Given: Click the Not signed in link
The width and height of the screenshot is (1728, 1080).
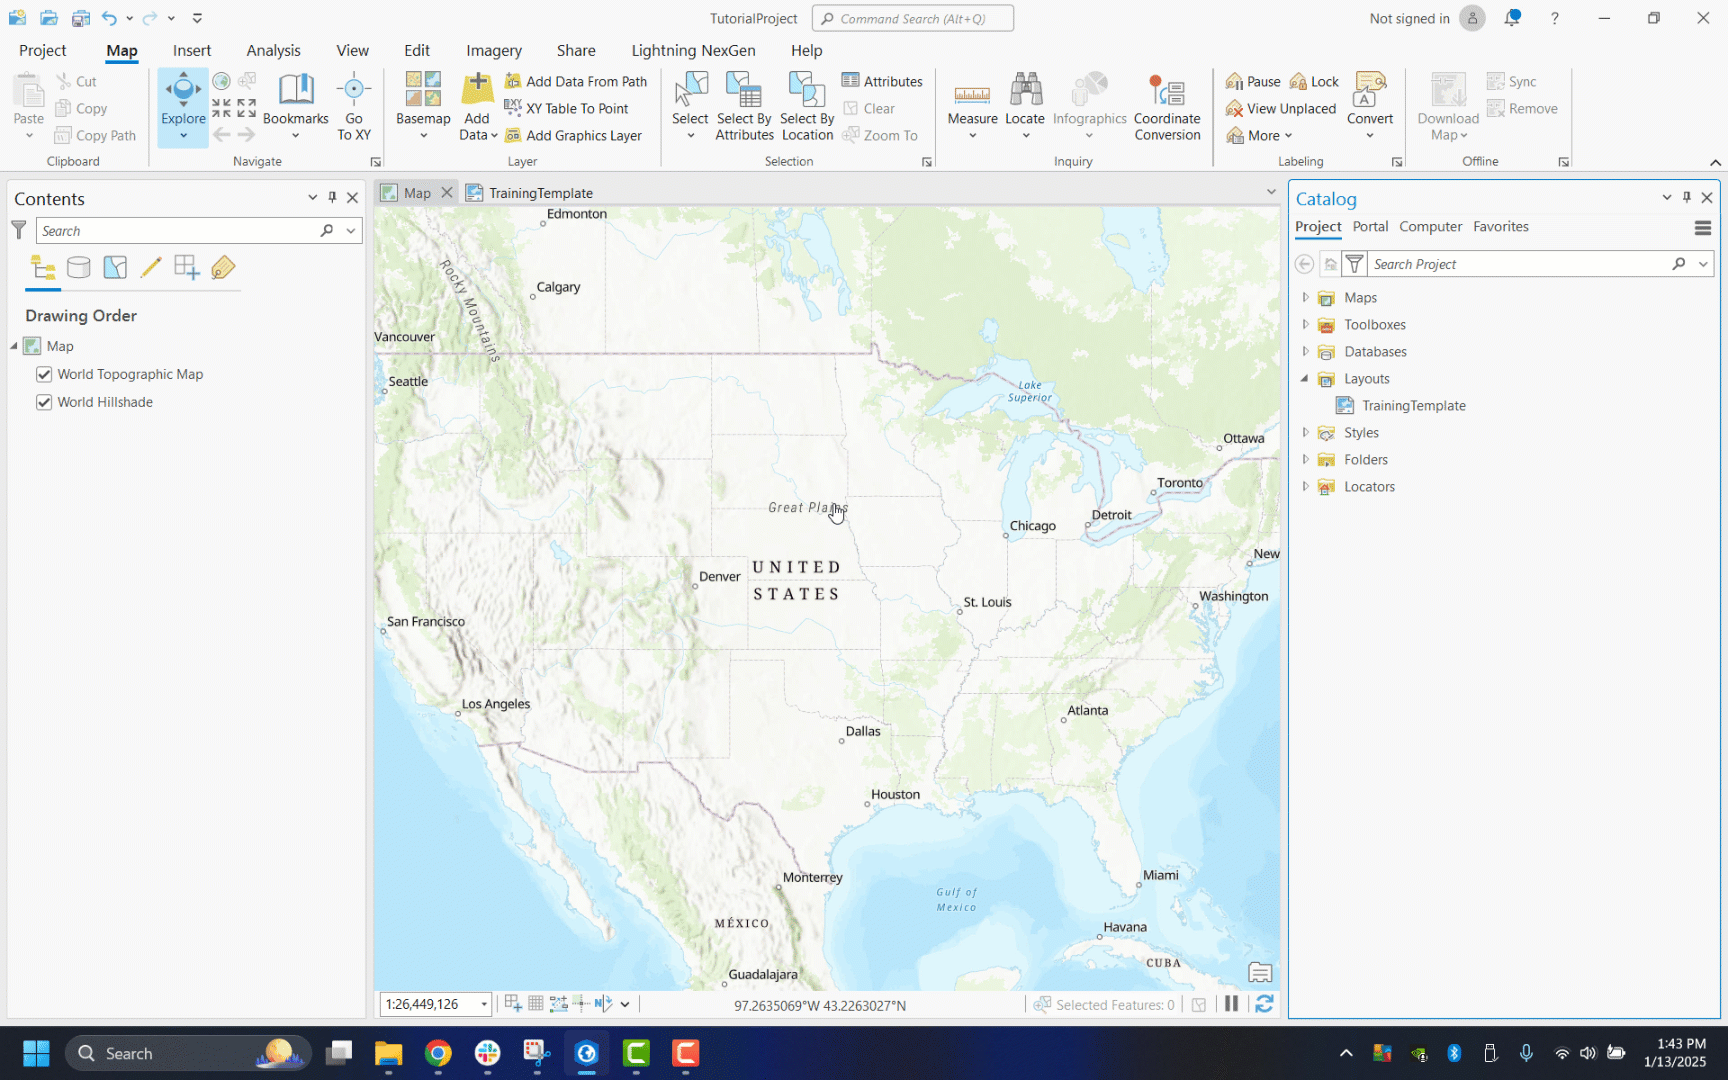Looking at the screenshot, I should pyautogui.click(x=1409, y=18).
